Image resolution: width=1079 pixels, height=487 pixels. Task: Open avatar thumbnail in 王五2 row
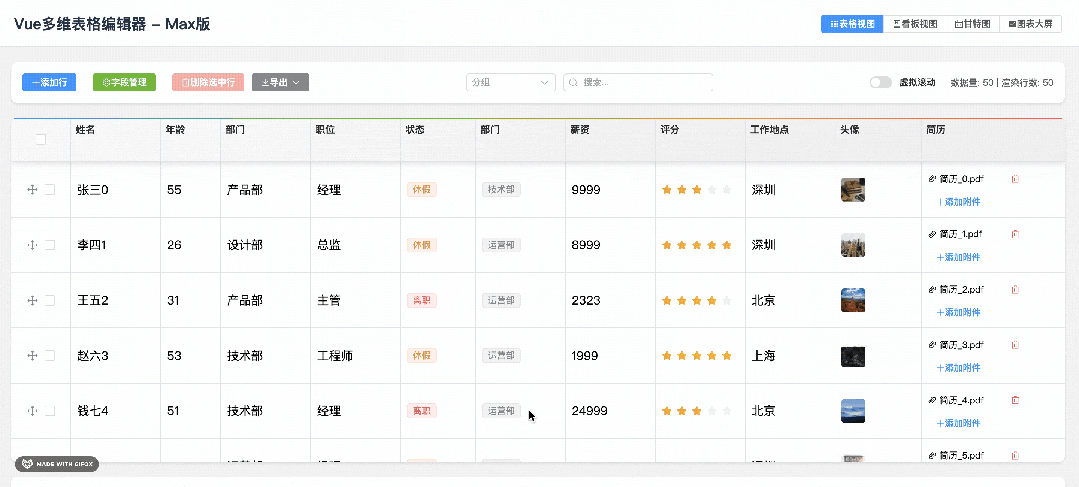pyautogui.click(x=853, y=300)
